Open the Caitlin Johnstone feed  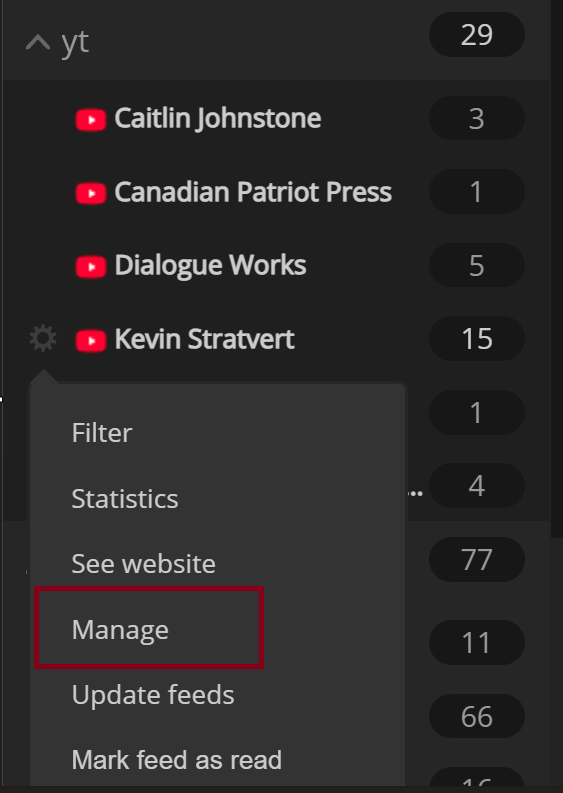click(218, 118)
